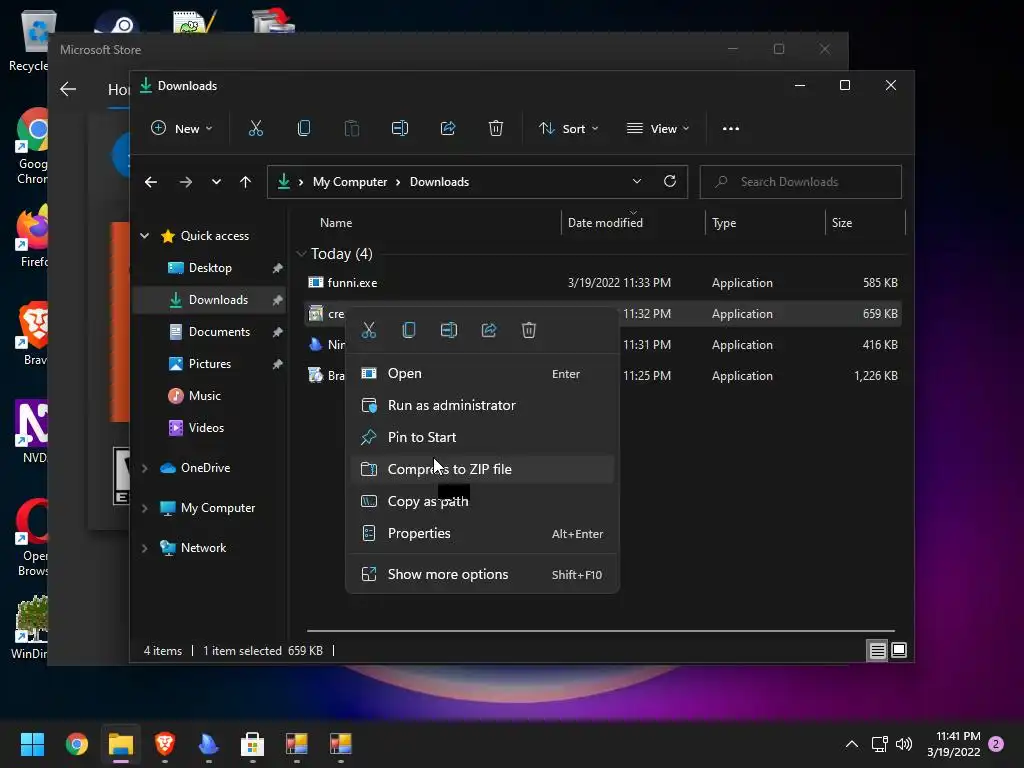Open the See more ellipsis menu

pos(731,129)
